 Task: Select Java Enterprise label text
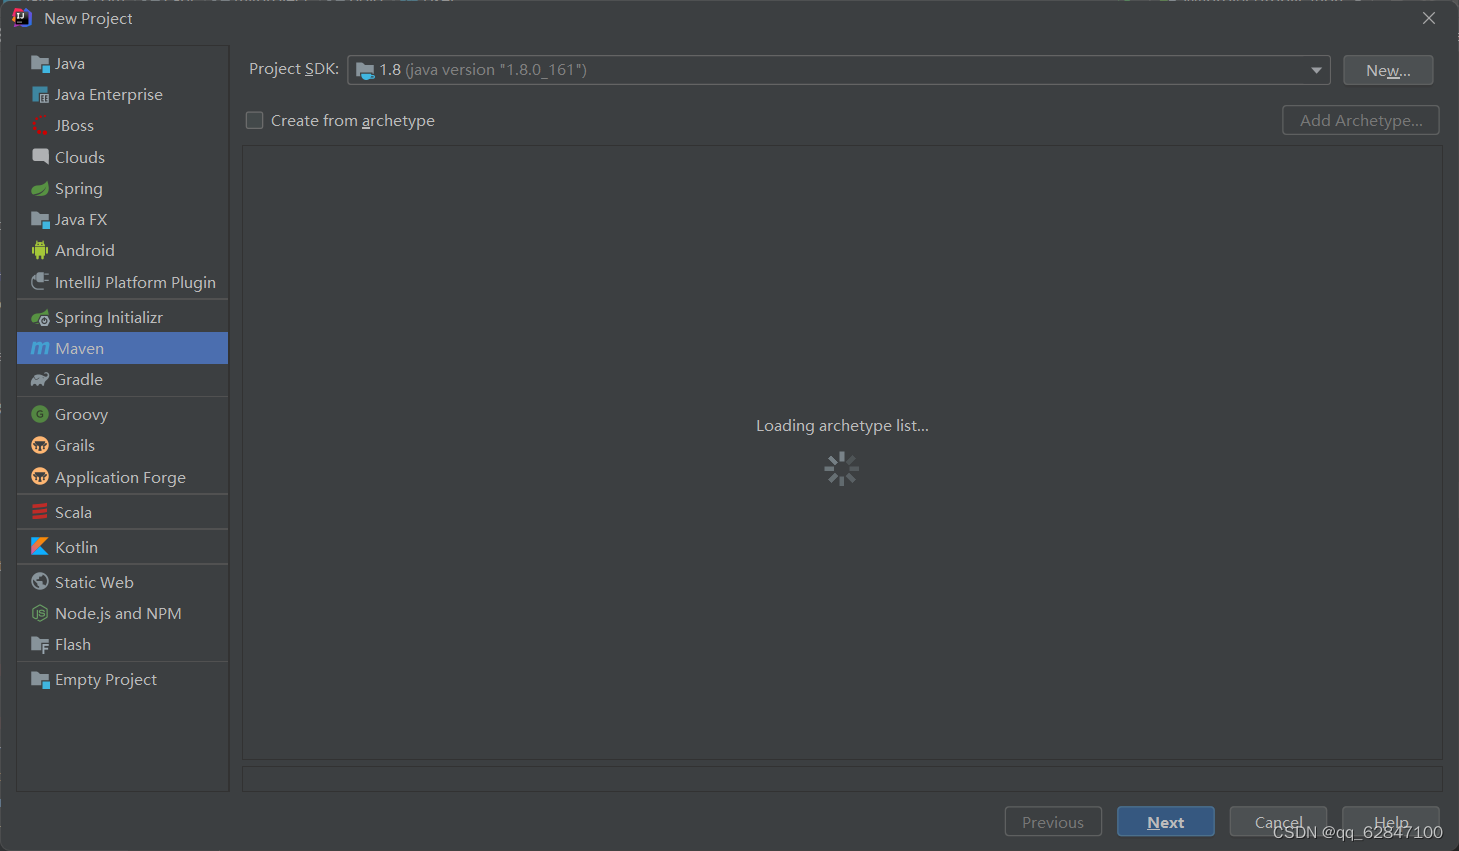tap(109, 95)
